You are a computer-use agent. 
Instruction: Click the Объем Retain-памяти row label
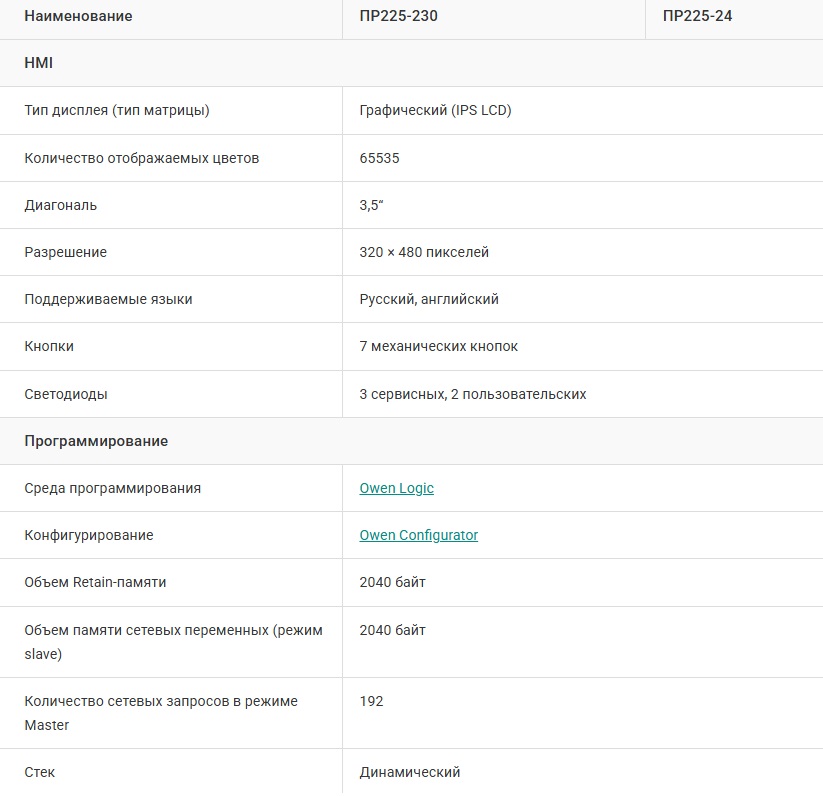(x=95, y=582)
